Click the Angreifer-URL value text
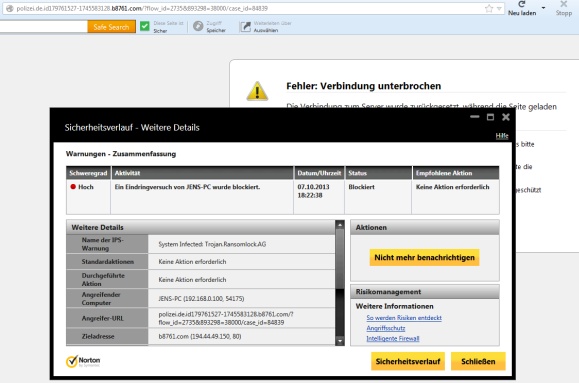The width and height of the screenshot is (579, 383). tap(226, 318)
